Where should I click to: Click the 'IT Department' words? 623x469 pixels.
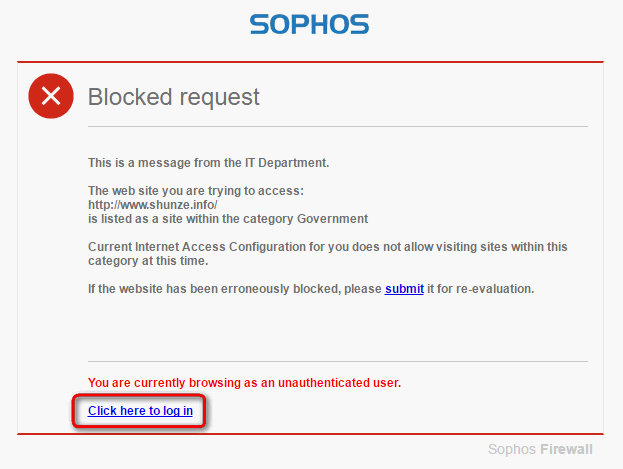tap(287, 163)
